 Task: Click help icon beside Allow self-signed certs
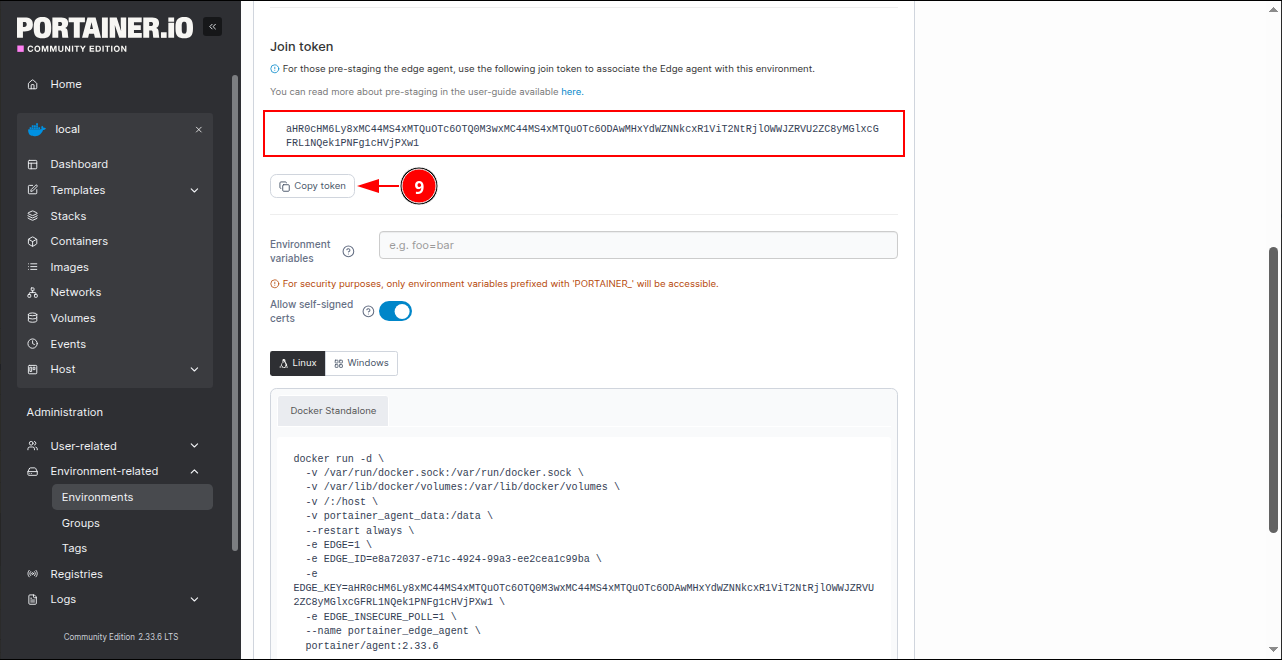pos(368,311)
